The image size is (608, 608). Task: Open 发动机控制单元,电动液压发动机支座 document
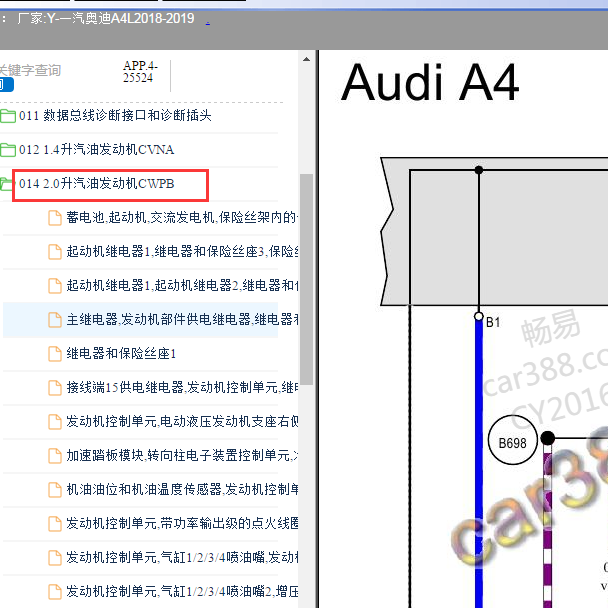182,421
